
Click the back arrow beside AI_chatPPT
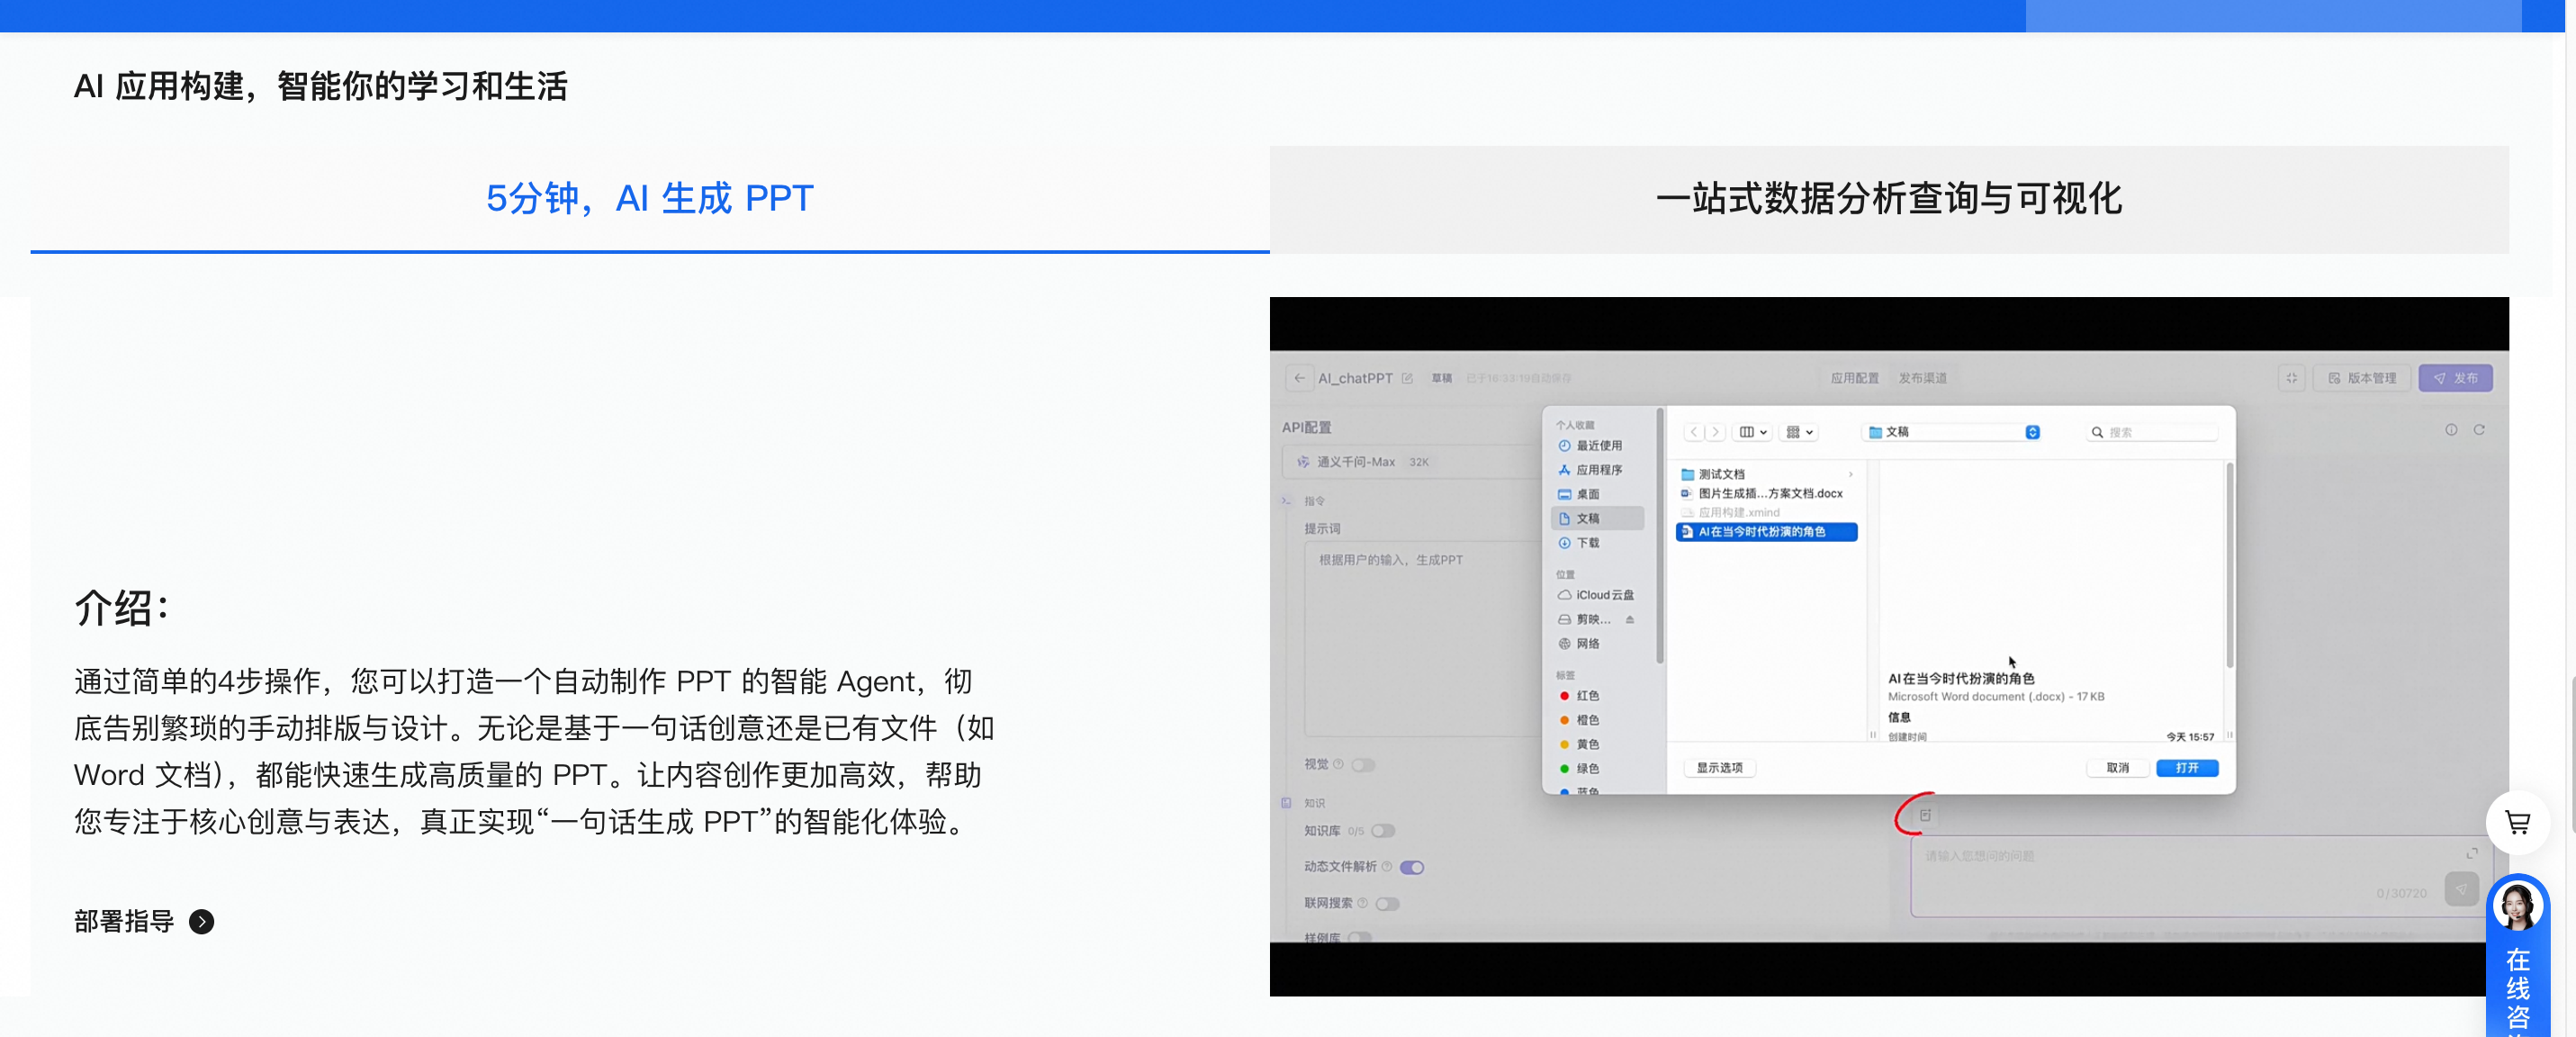(1299, 378)
